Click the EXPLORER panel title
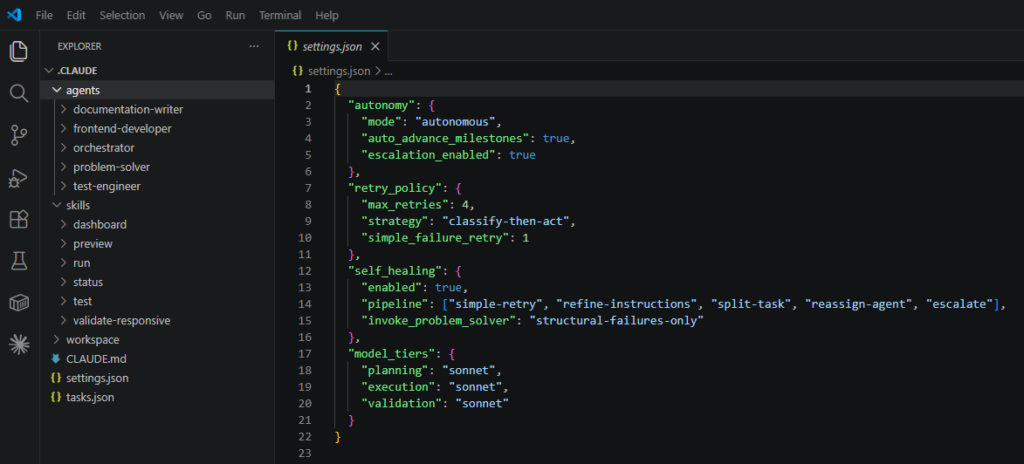The height and width of the screenshot is (464, 1024). pyautogui.click(x=79, y=46)
